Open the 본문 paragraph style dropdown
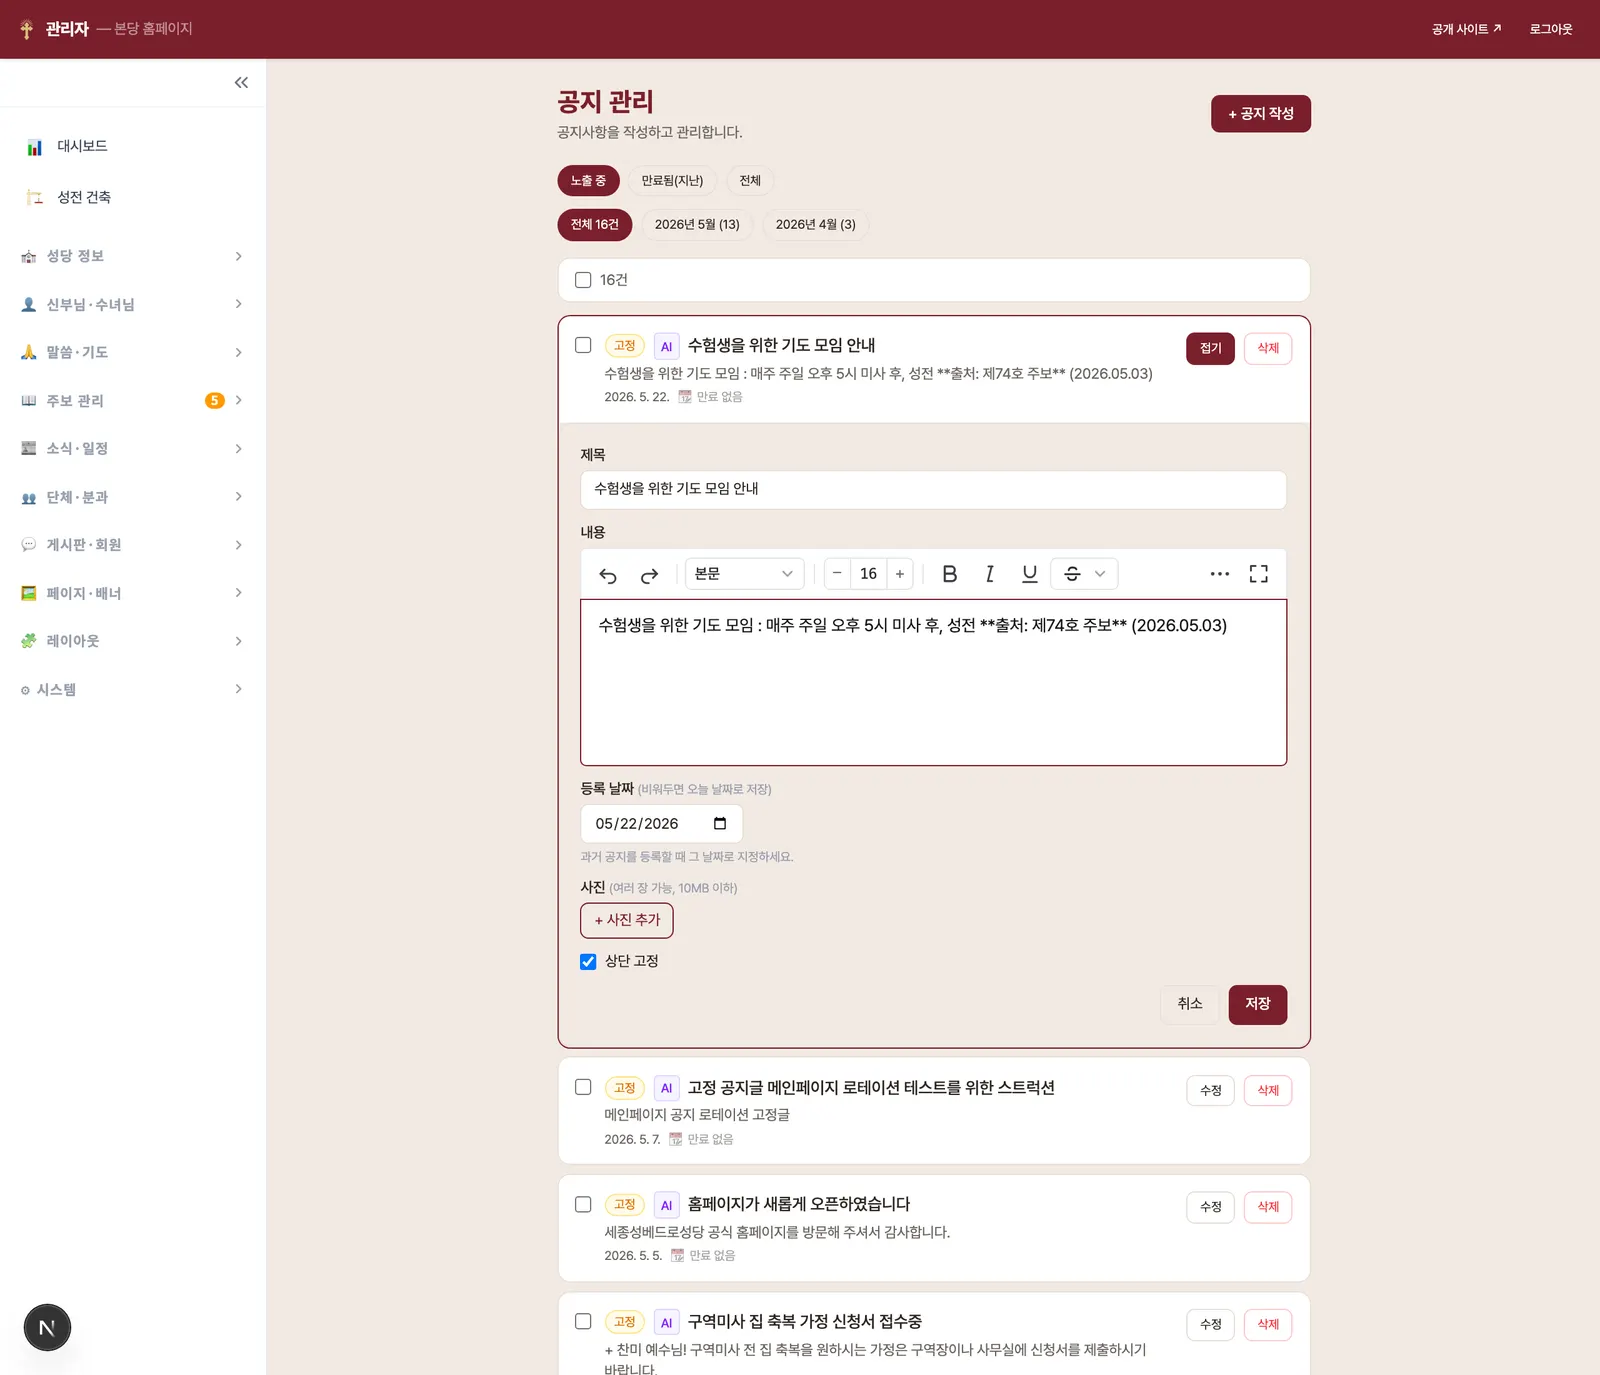The width and height of the screenshot is (1600, 1375). (744, 574)
